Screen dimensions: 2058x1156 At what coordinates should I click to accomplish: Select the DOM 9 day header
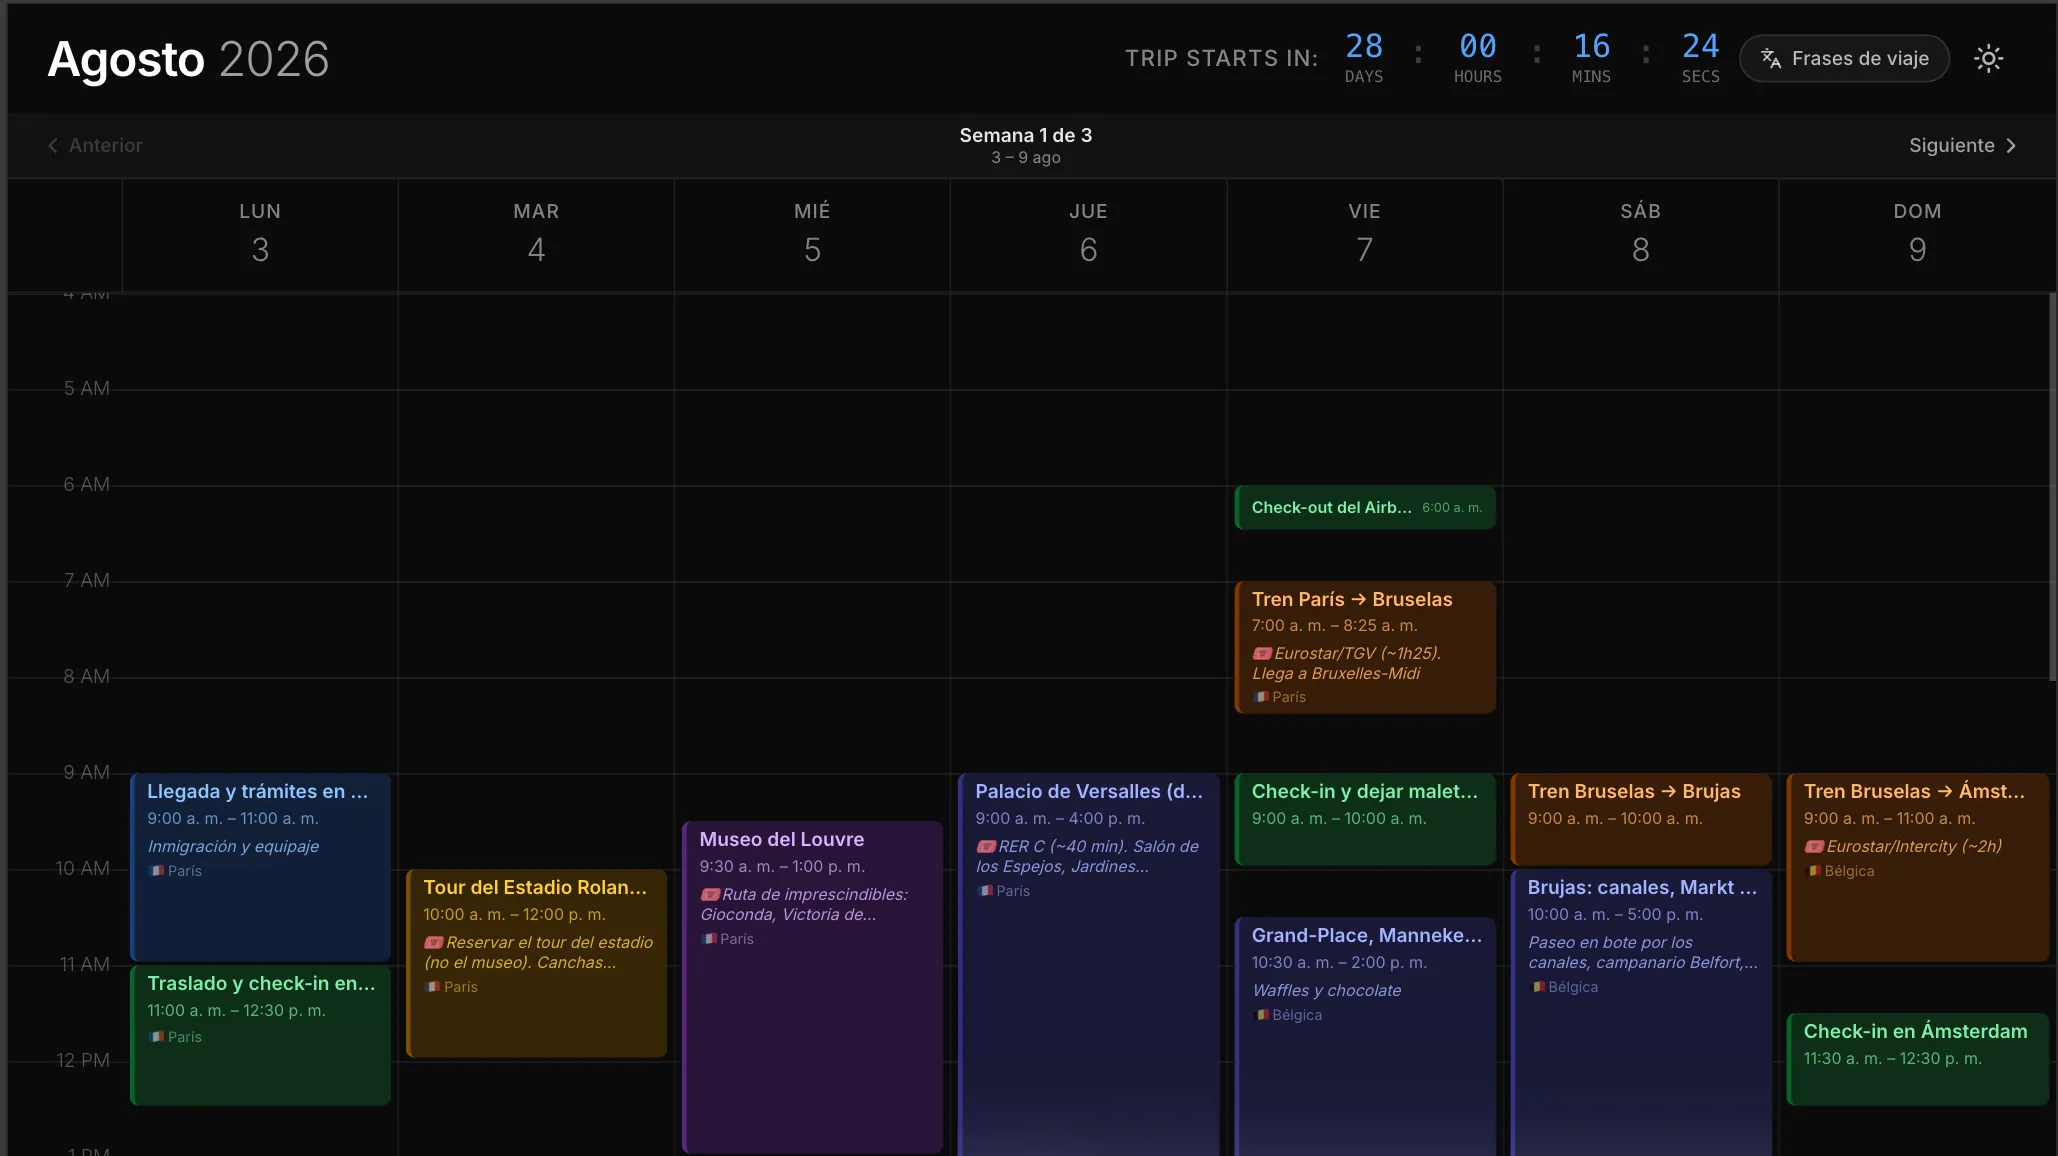click(x=1917, y=234)
